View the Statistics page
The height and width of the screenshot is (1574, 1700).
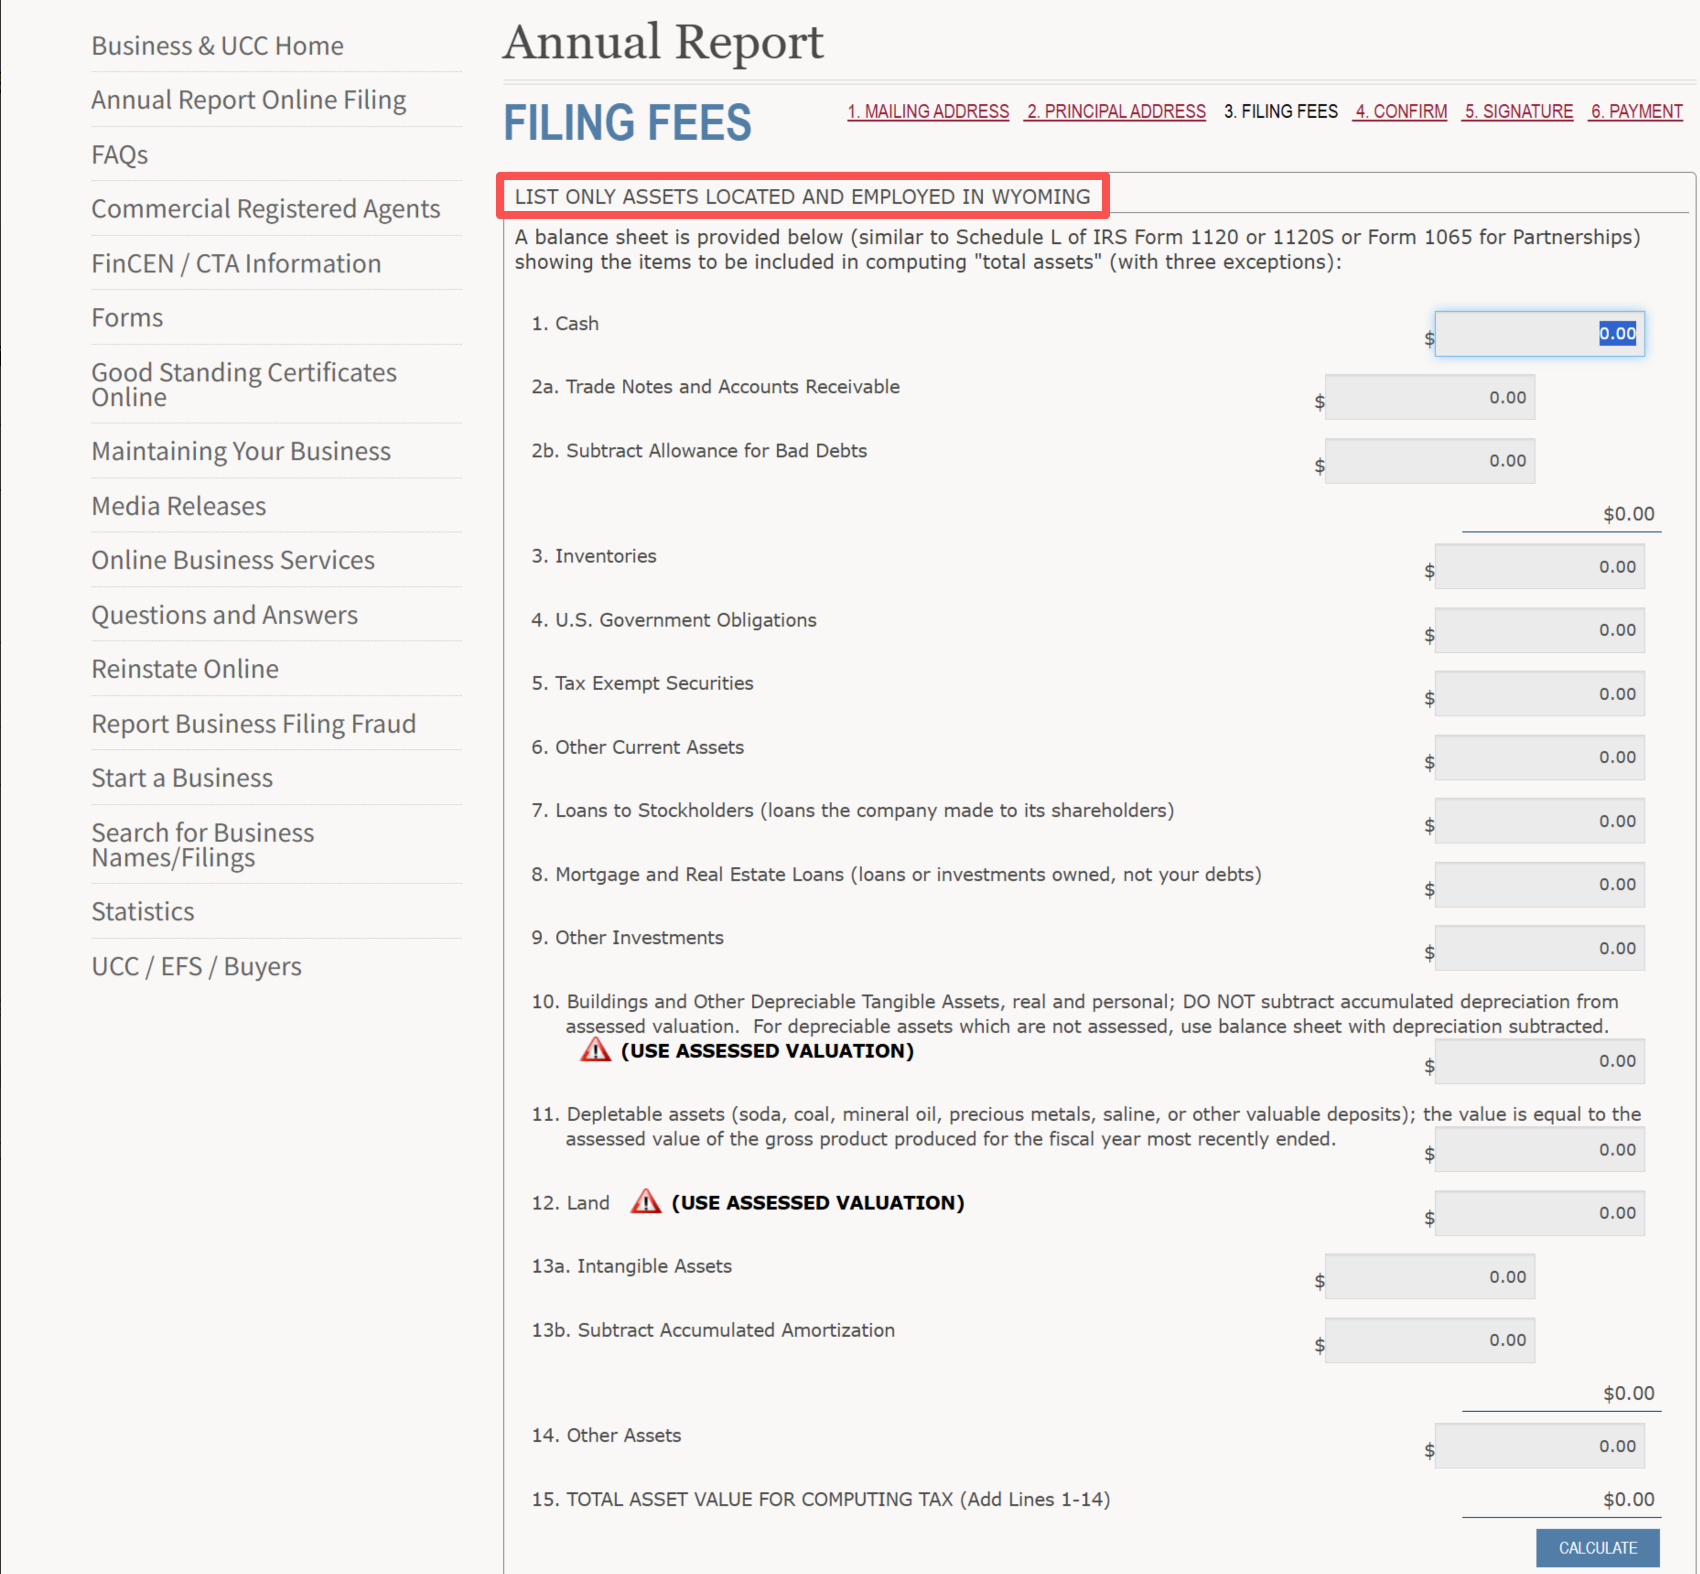click(143, 912)
